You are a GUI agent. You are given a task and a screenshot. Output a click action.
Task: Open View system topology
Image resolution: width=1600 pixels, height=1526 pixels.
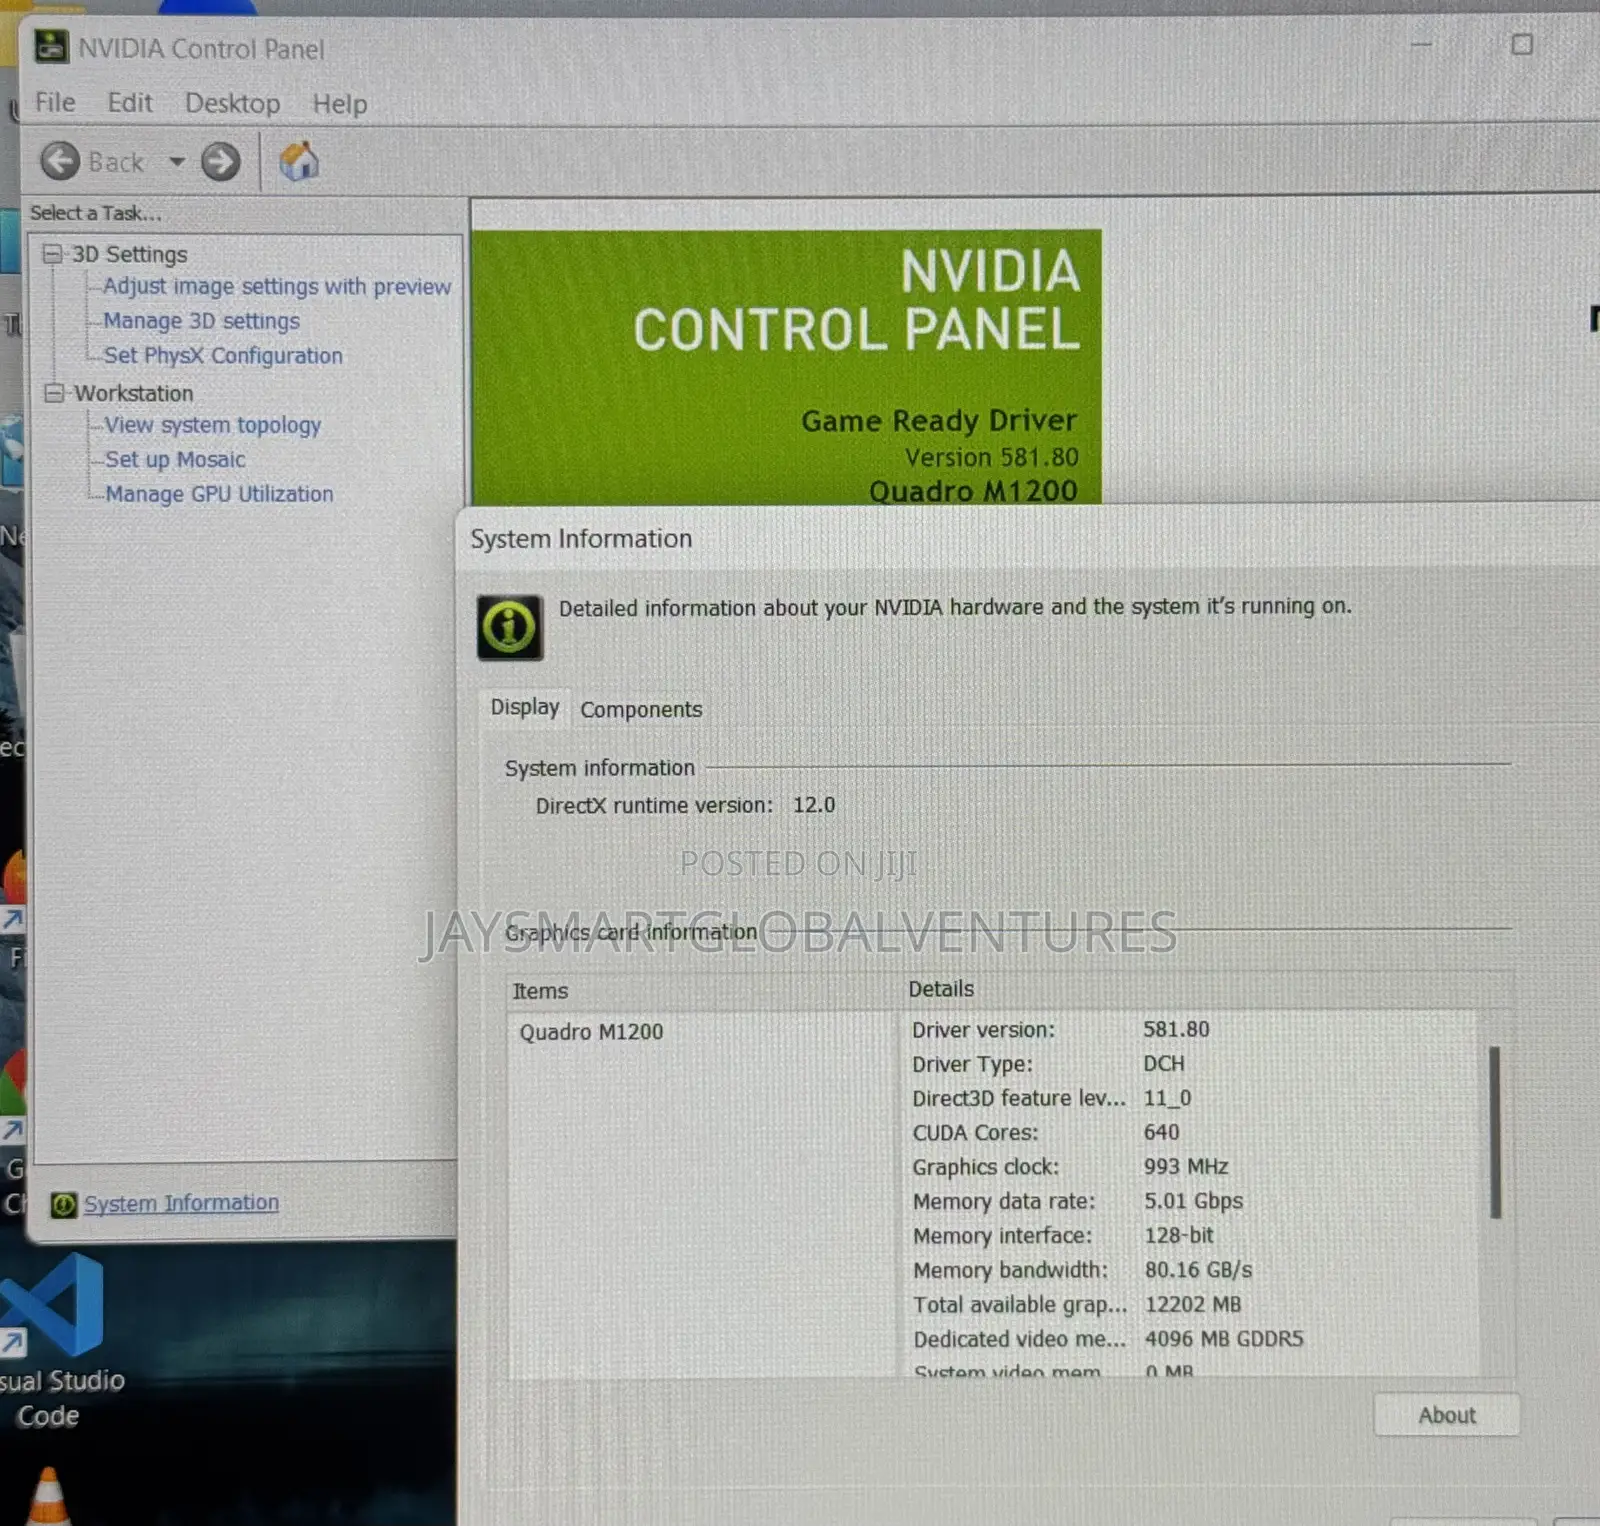213,425
